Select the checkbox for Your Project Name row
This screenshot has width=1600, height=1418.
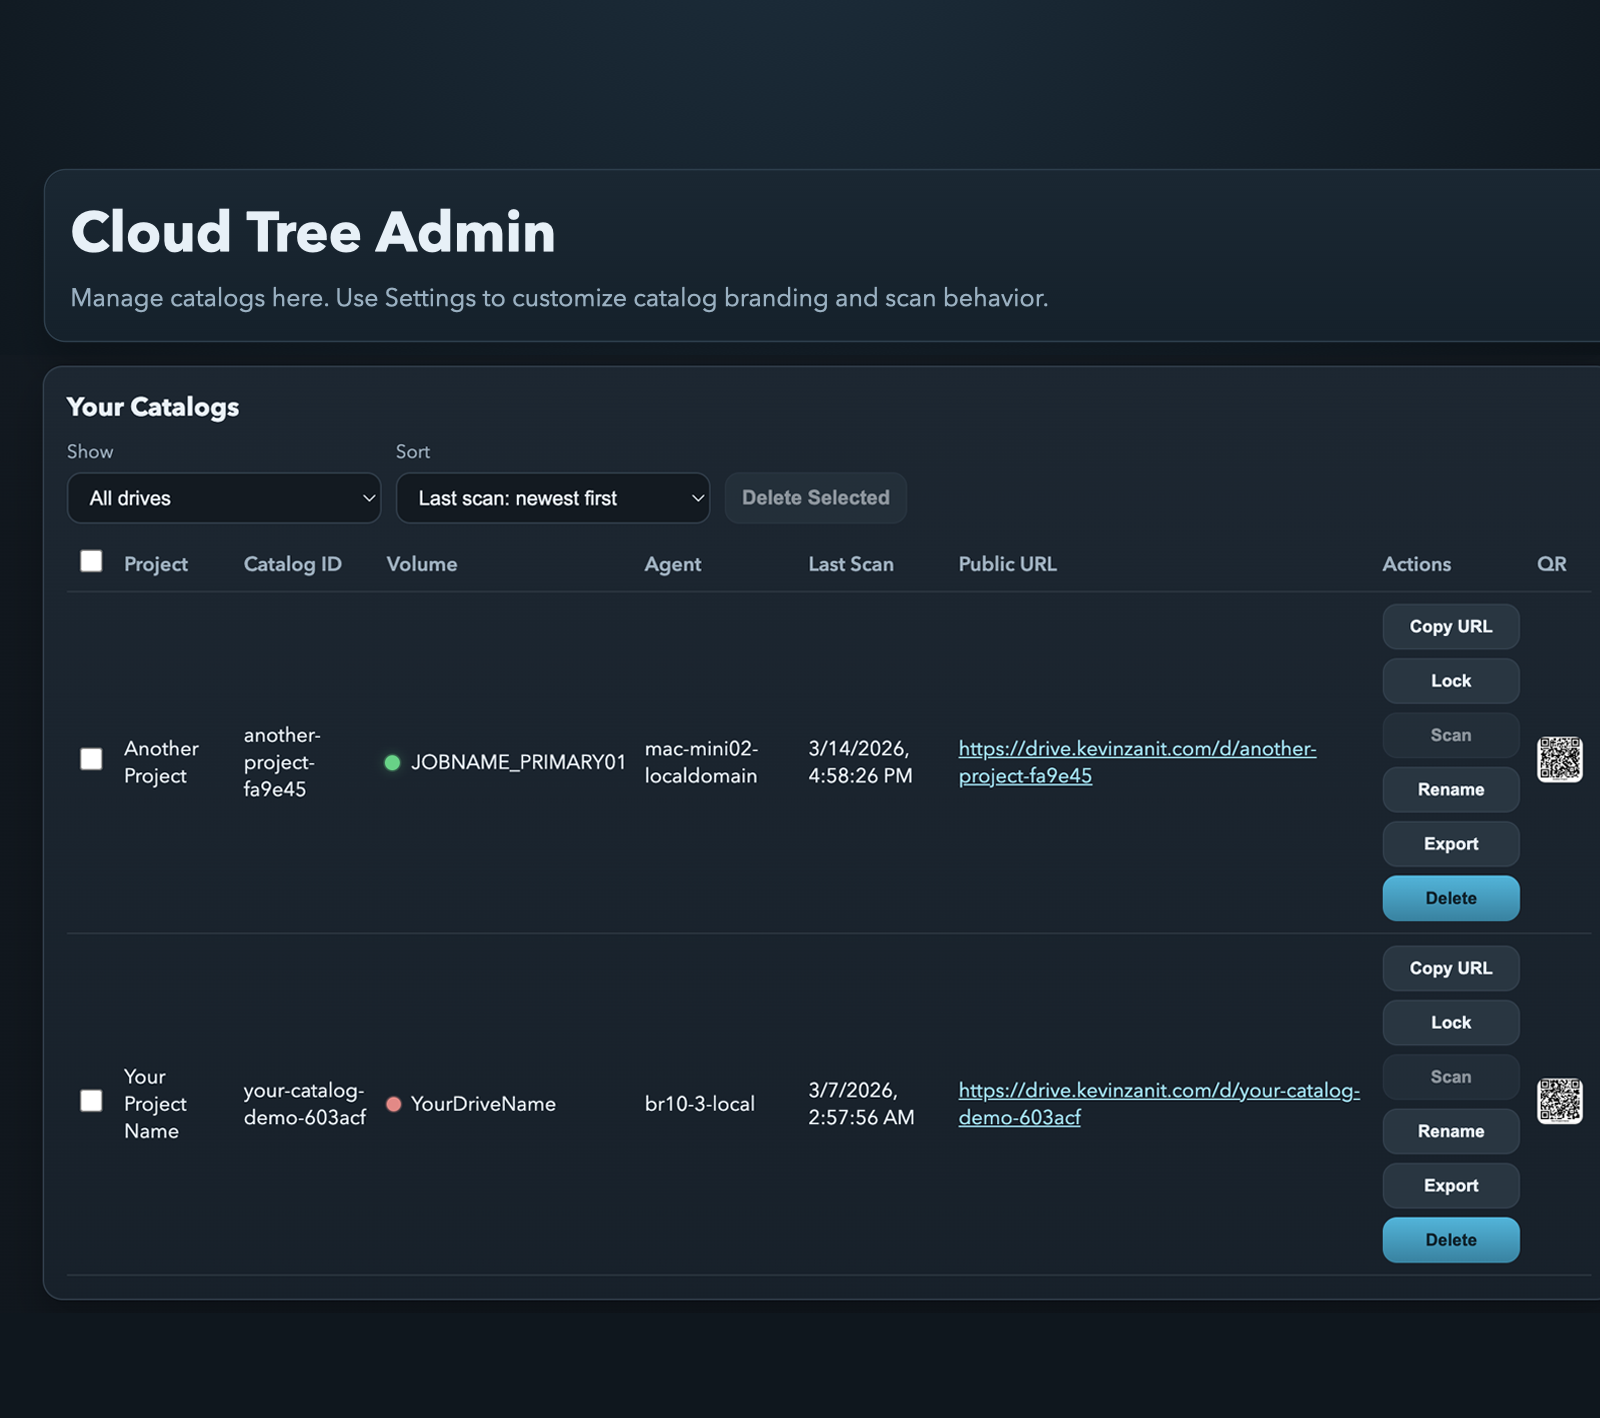91,1100
